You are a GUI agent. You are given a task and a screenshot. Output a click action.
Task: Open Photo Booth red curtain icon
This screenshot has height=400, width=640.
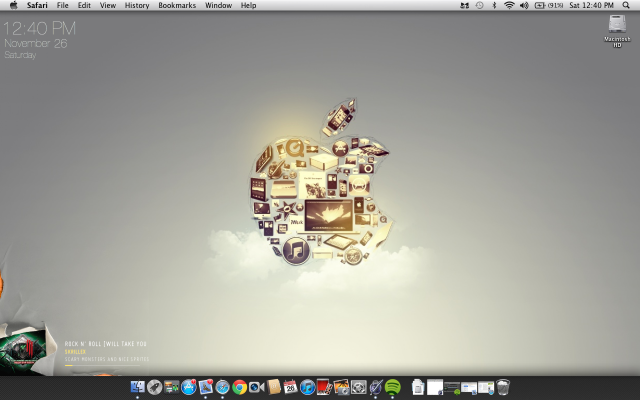[x=324, y=387]
